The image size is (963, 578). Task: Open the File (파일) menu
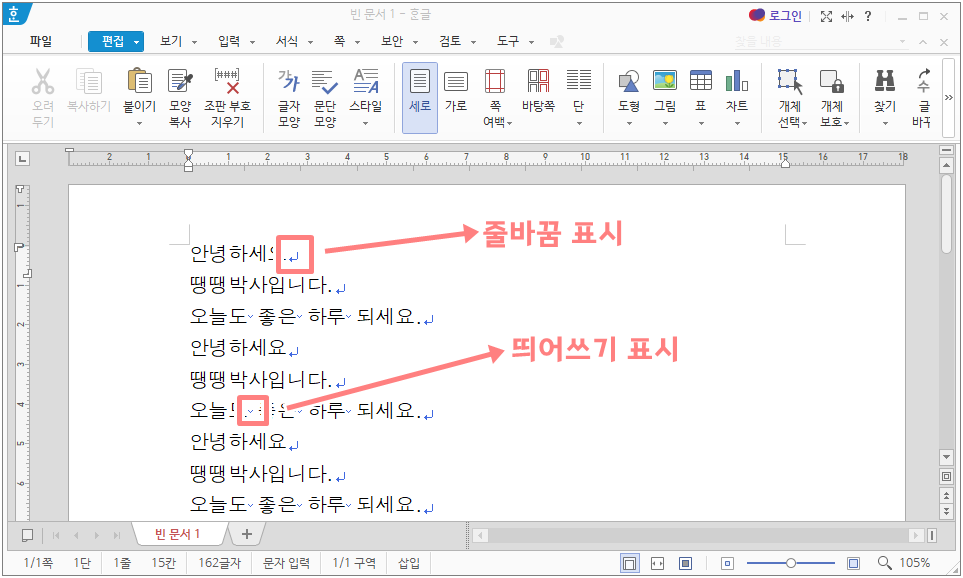click(41, 41)
